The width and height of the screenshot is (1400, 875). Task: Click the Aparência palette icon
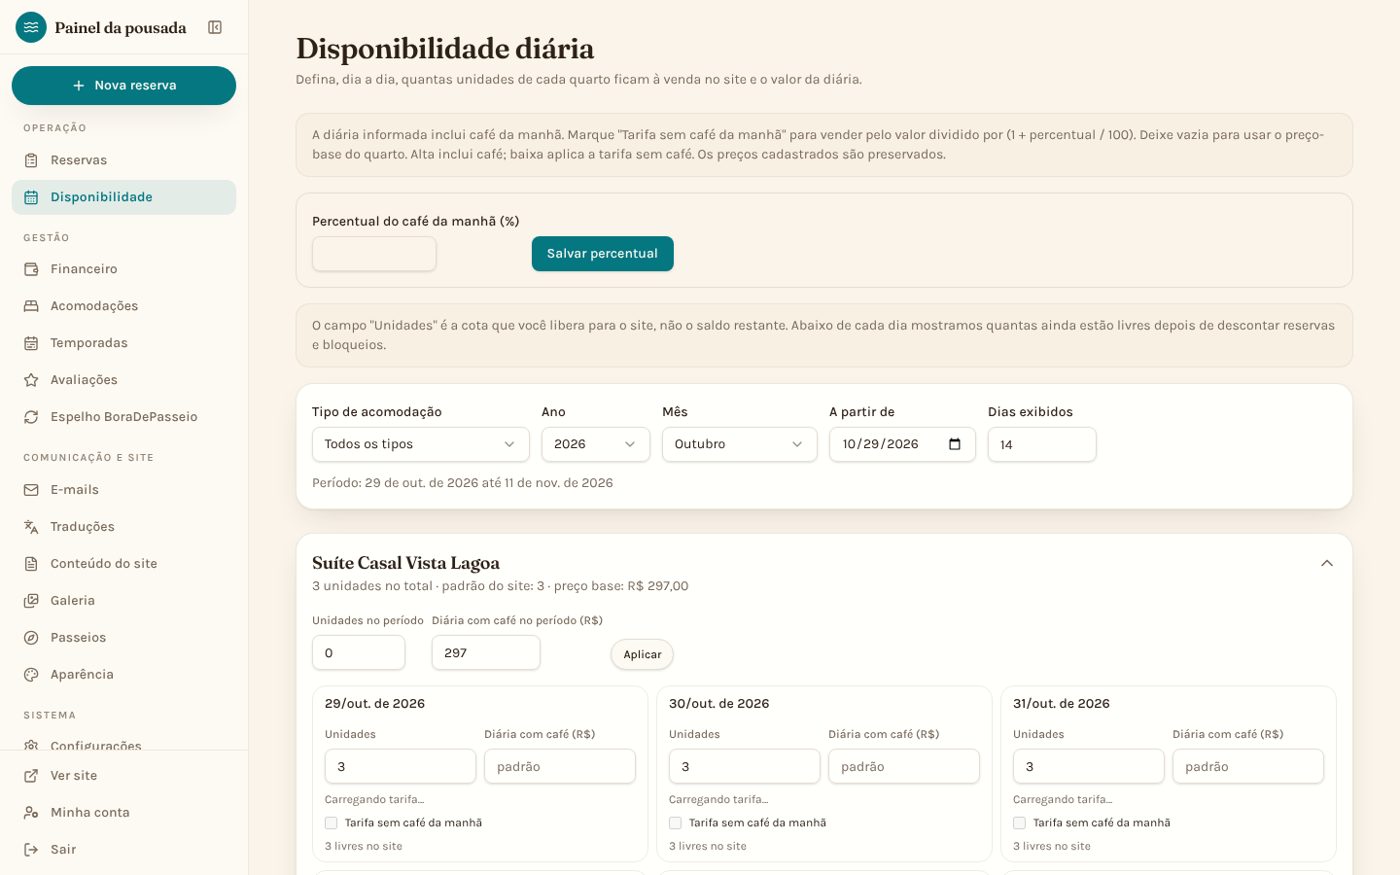click(x=31, y=675)
